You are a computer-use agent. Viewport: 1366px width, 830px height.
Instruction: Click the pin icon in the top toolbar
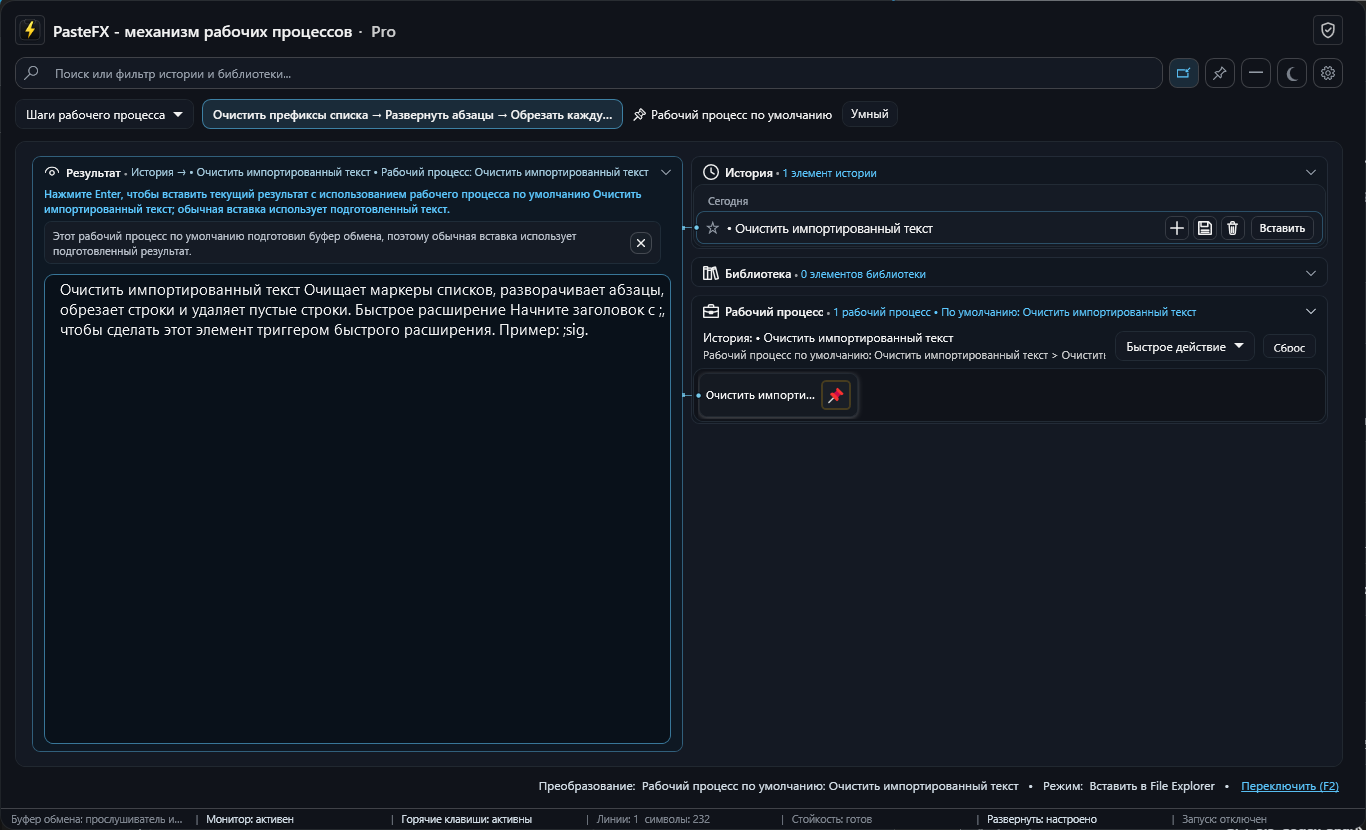[x=1220, y=73]
